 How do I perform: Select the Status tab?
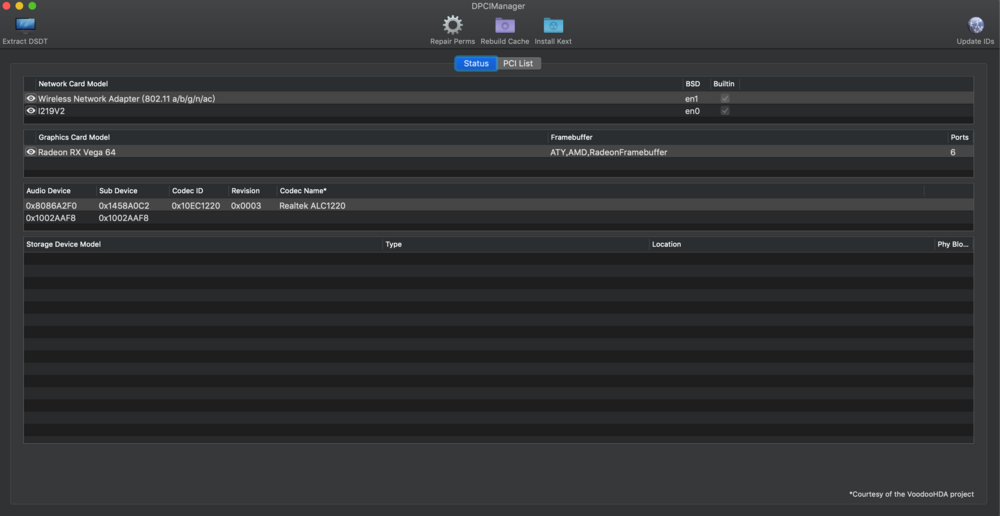(x=476, y=64)
